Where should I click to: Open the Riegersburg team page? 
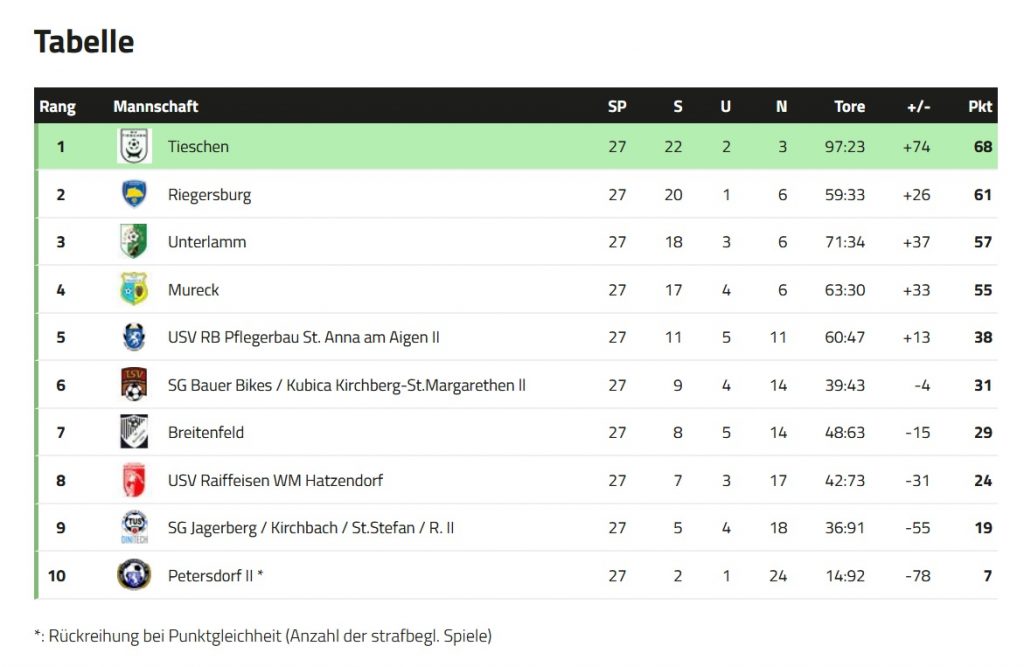[x=209, y=195]
